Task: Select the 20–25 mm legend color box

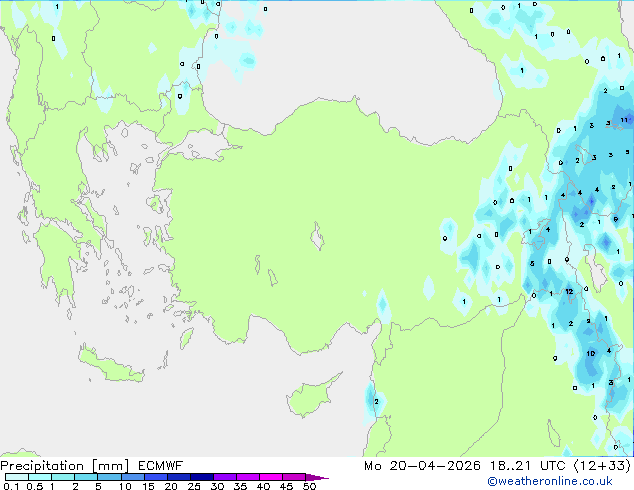Action: pyautogui.click(x=179, y=477)
